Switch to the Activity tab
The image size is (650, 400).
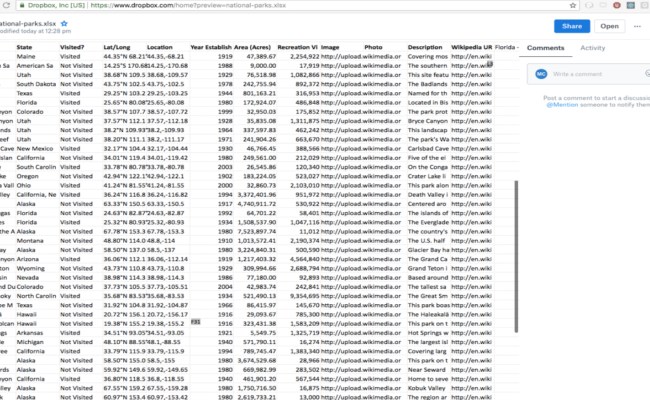tap(592, 48)
